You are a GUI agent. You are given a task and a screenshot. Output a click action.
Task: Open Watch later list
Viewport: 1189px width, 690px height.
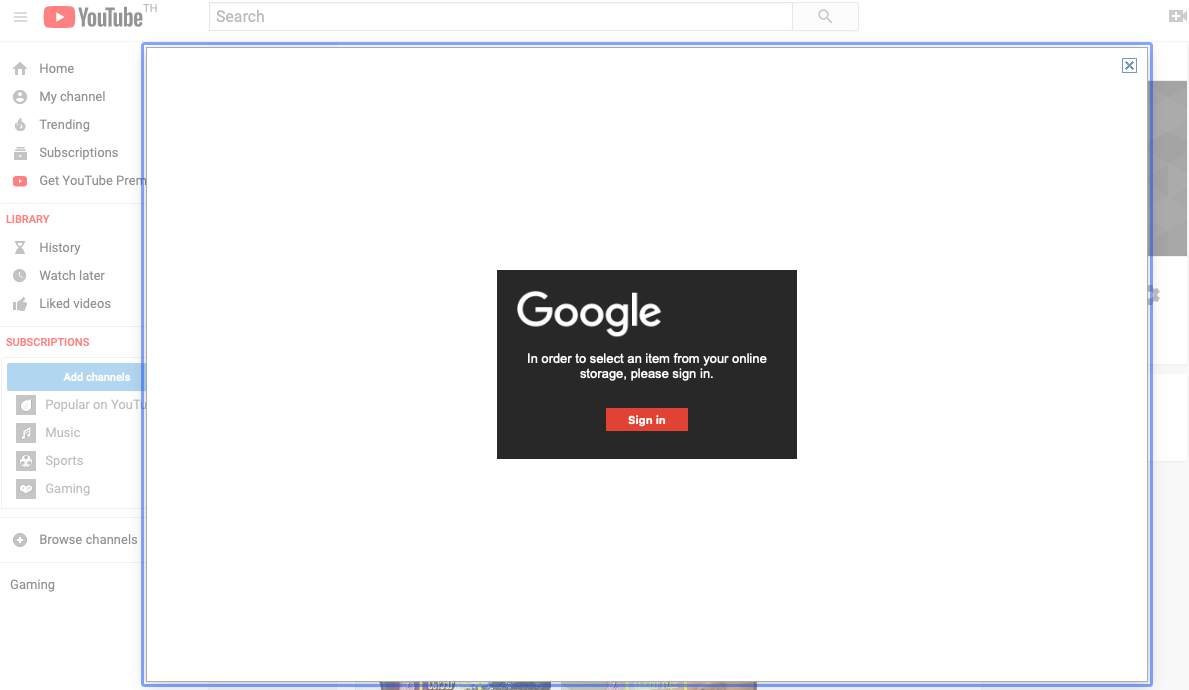tap(72, 275)
